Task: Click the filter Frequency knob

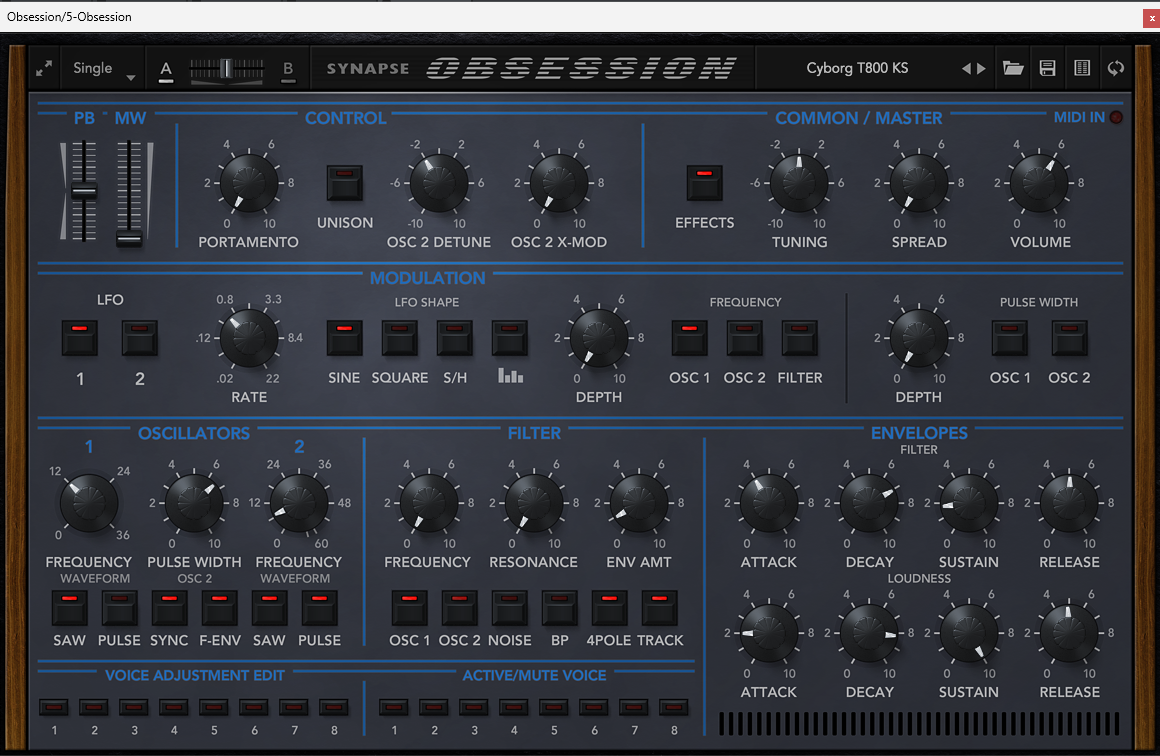Action: pos(428,503)
